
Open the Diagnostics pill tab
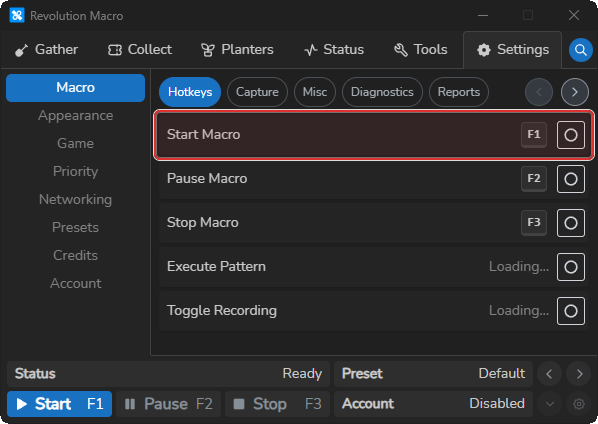point(382,92)
